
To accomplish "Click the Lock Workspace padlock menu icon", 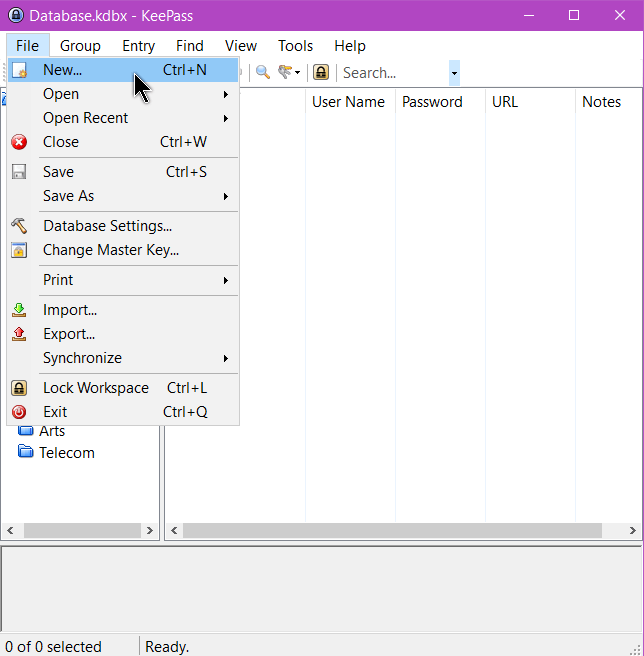I will pyautogui.click(x=19, y=388).
